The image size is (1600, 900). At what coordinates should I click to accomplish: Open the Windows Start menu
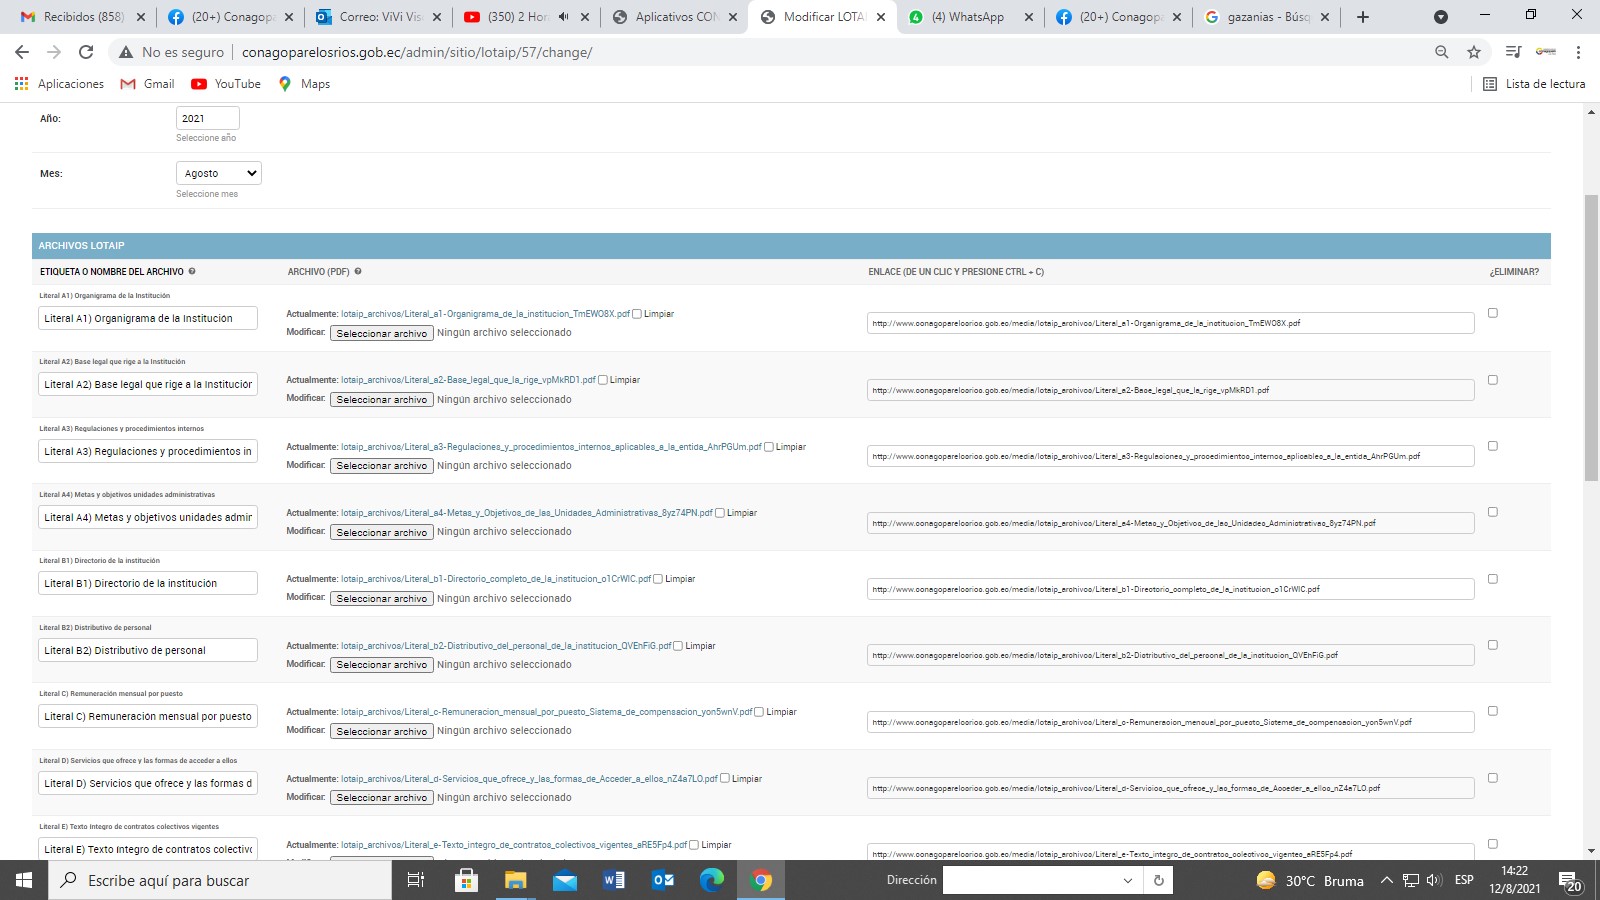click(x=24, y=880)
